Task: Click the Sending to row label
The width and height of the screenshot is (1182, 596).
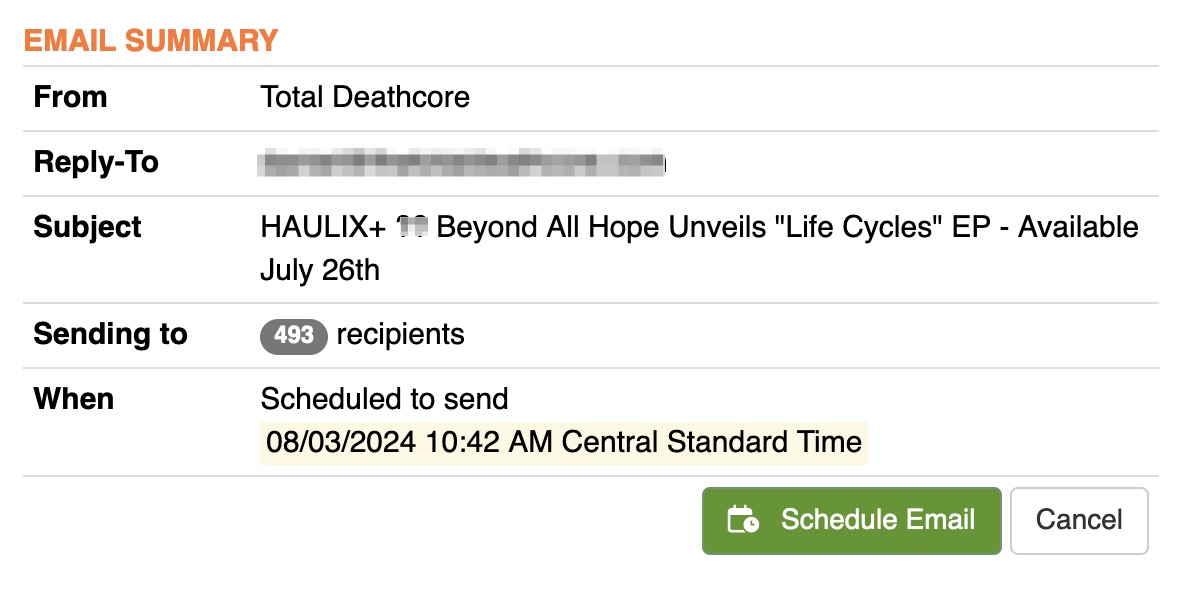Action: pyautogui.click(x=110, y=335)
